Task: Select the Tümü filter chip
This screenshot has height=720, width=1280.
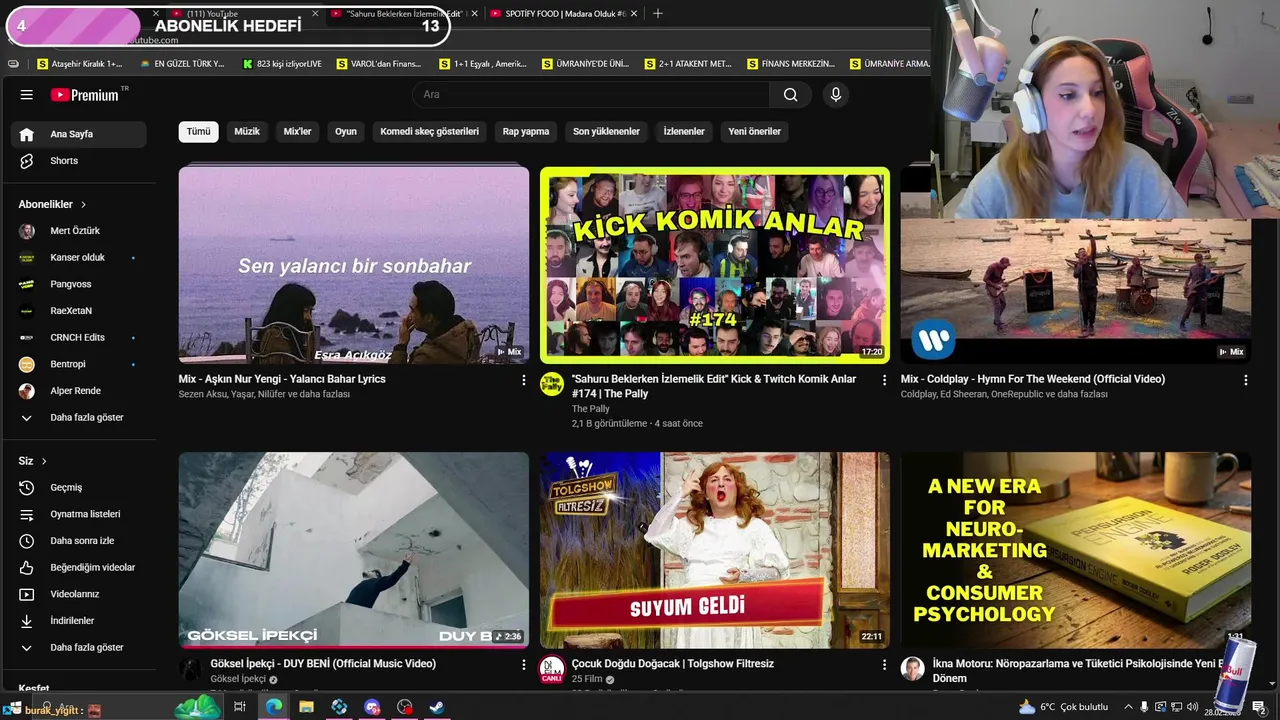Action: tap(198, 132)
